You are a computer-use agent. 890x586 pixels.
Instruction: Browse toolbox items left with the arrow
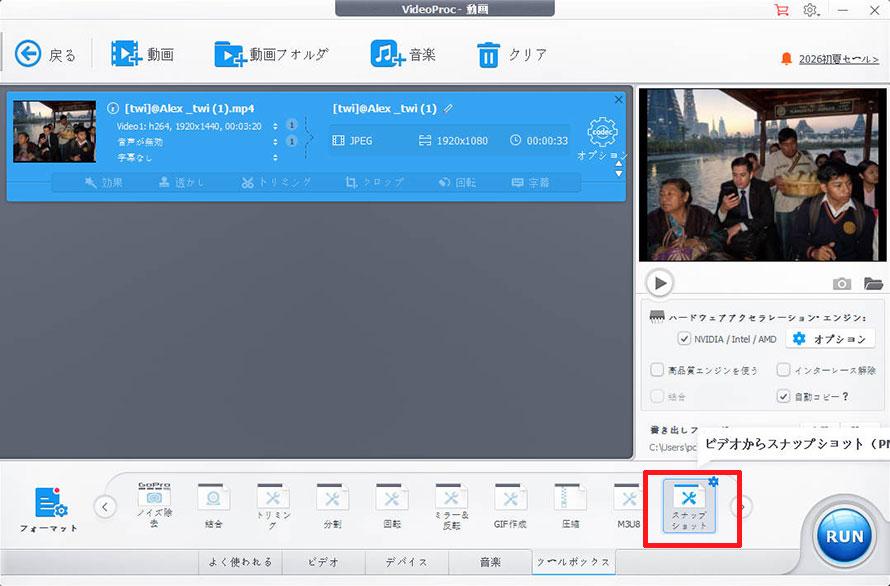tap(105, 506)
